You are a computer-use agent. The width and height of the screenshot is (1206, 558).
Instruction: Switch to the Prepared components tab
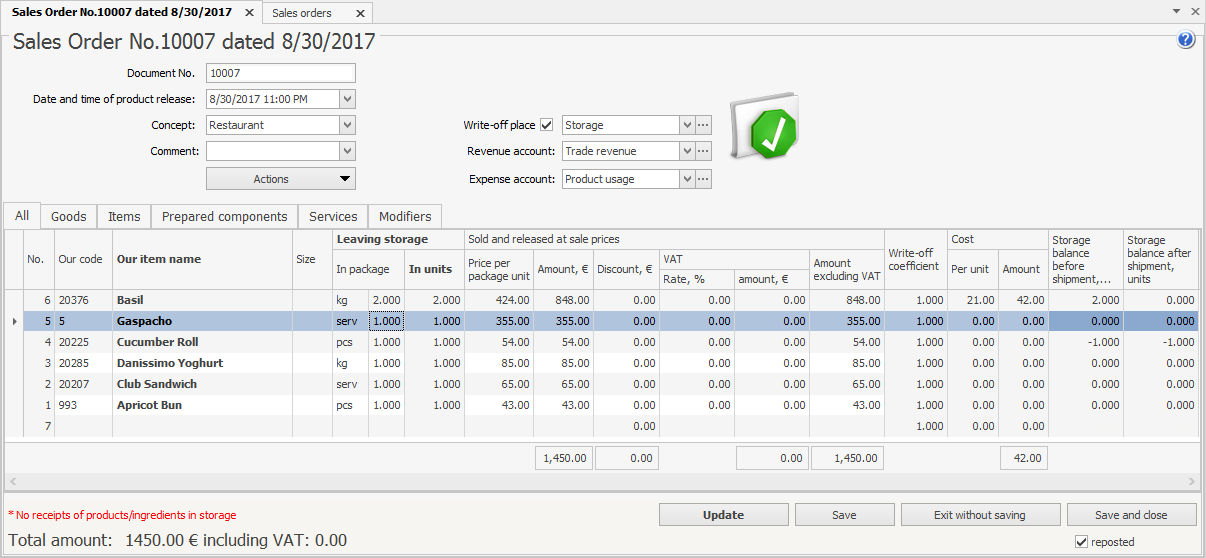pyautogui.click(x=225, y=216)
